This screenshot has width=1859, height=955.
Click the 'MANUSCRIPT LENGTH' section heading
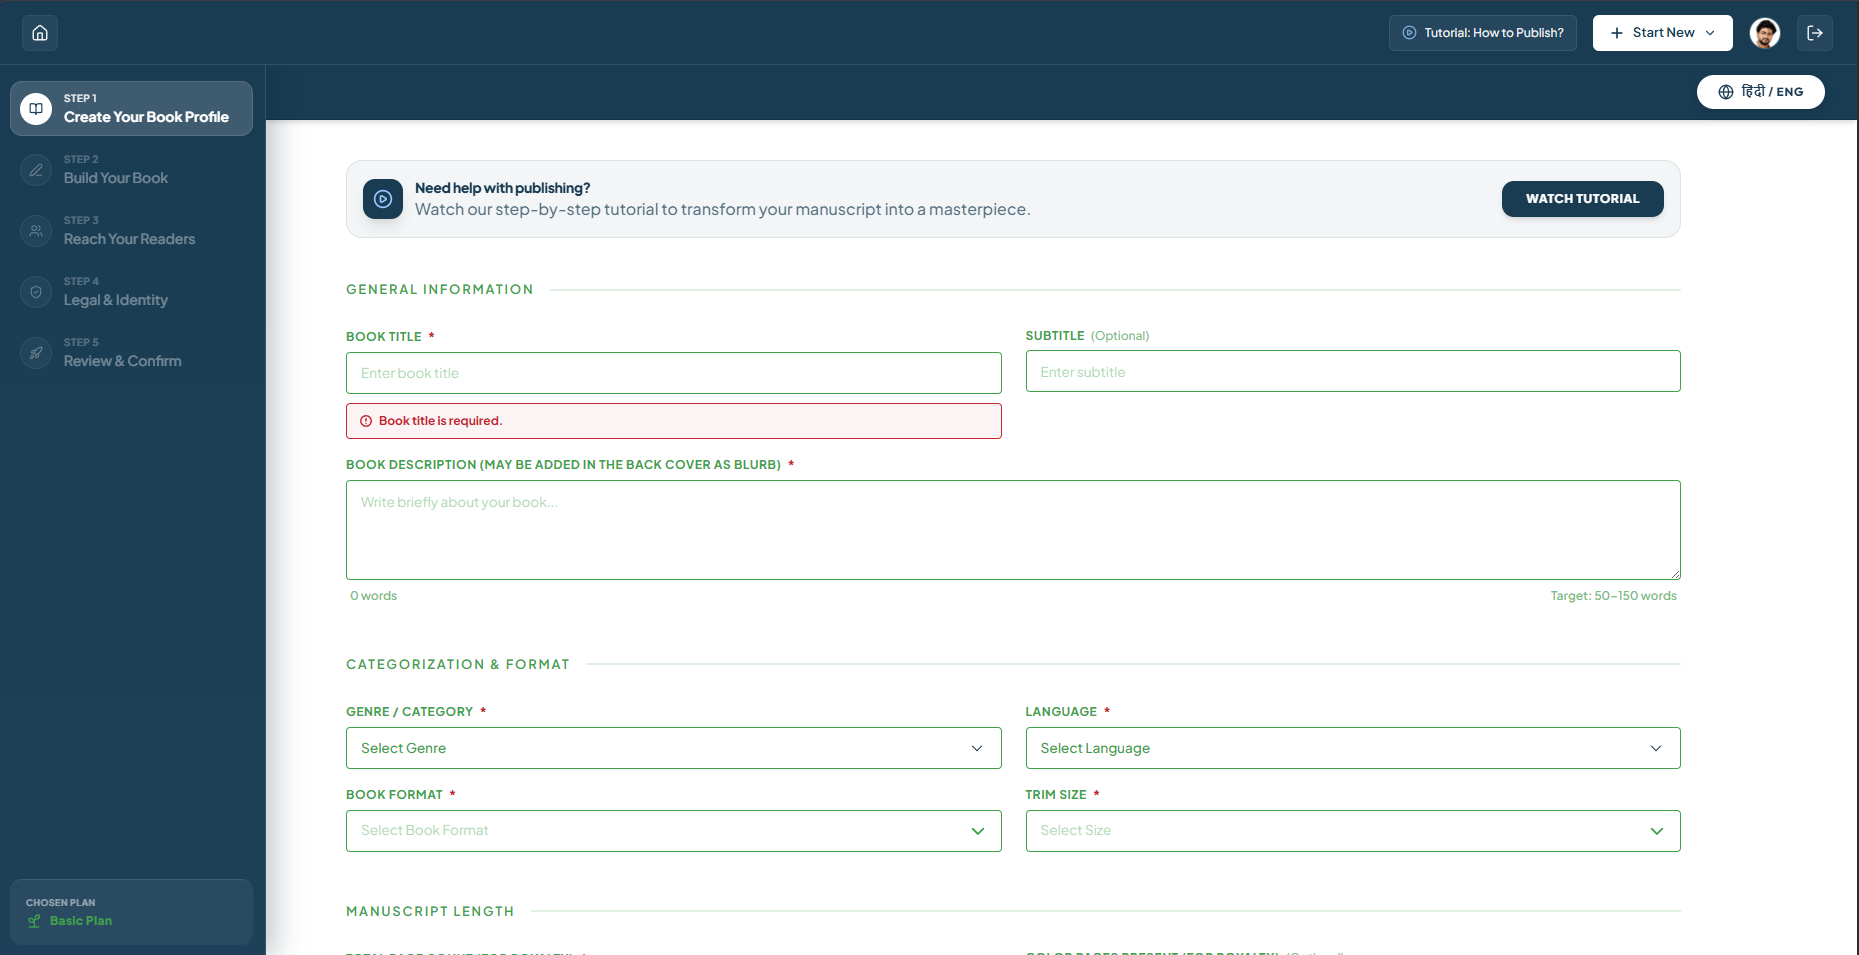tap(430, 912)
